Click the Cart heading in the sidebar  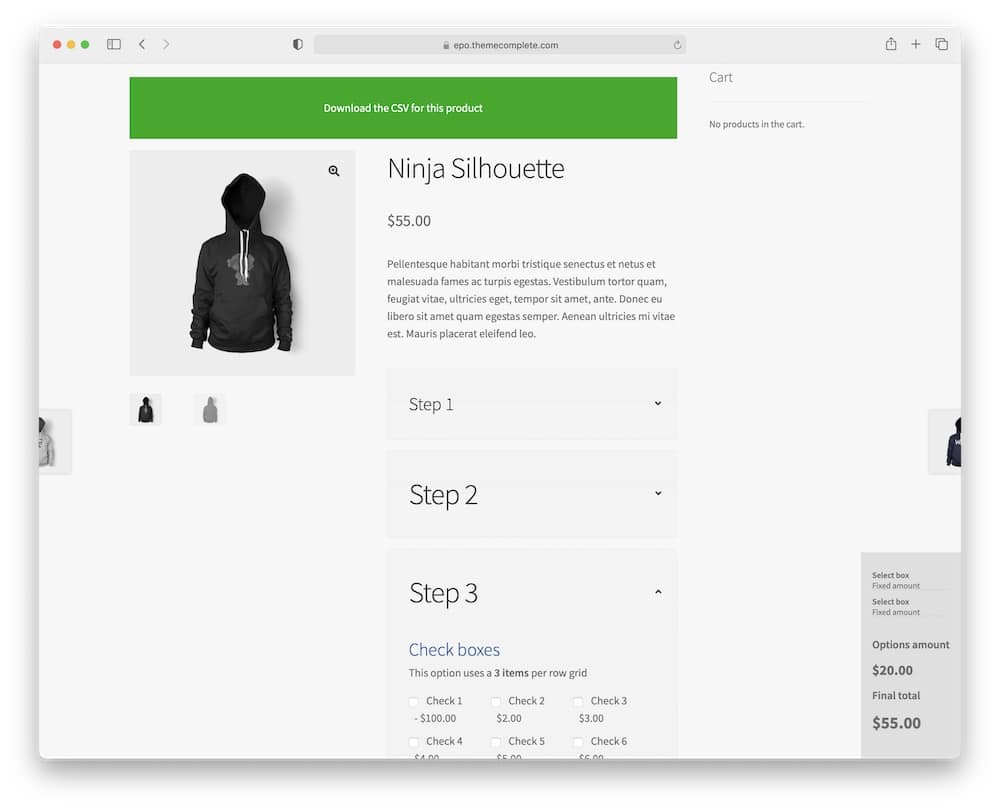721,77
